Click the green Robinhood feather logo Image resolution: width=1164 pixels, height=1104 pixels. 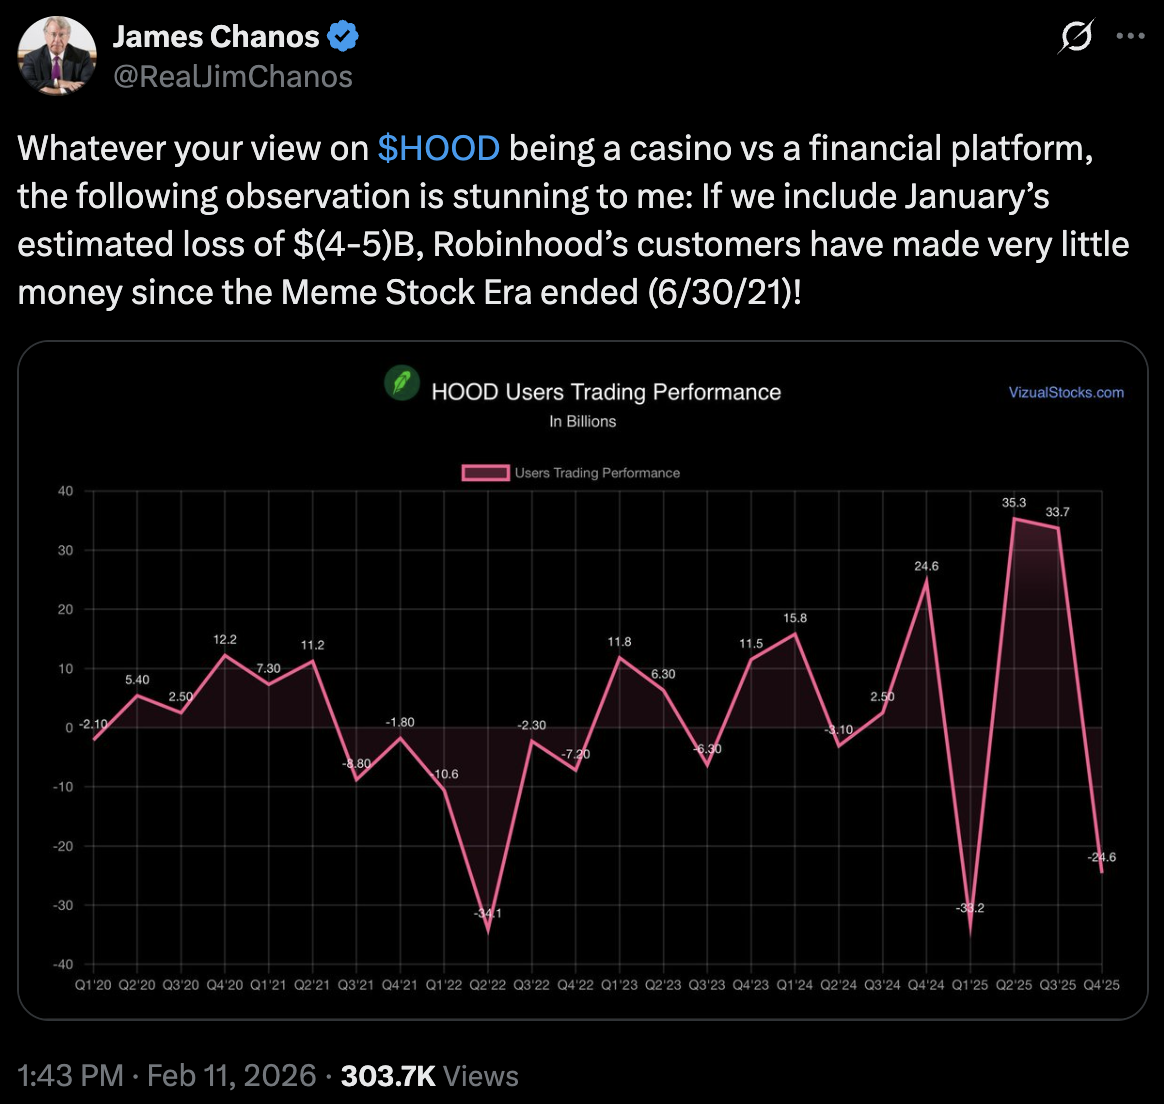tap(402, 384)
